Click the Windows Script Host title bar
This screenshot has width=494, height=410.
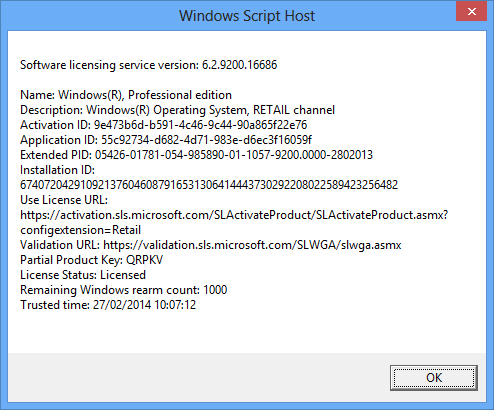(247, 16)
